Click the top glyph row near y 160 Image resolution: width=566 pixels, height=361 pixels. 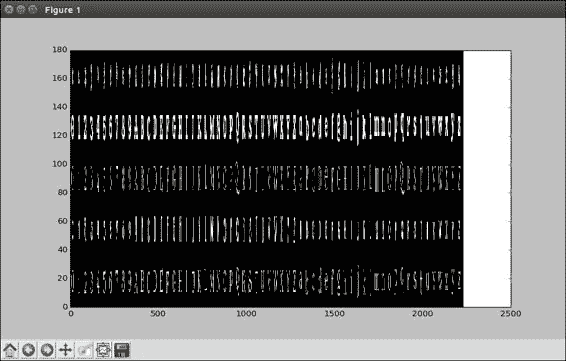click(266, 76)
